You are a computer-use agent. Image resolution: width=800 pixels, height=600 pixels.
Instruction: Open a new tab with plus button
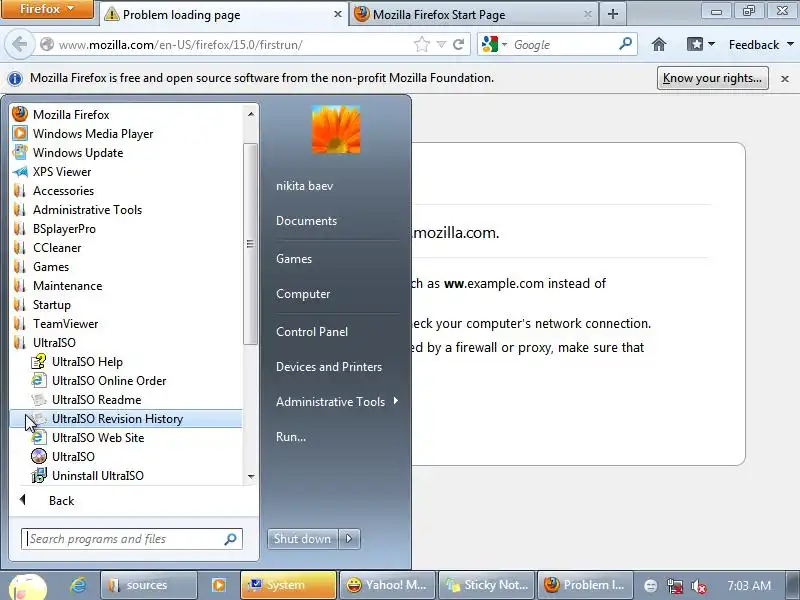click(x=613, y=14)
